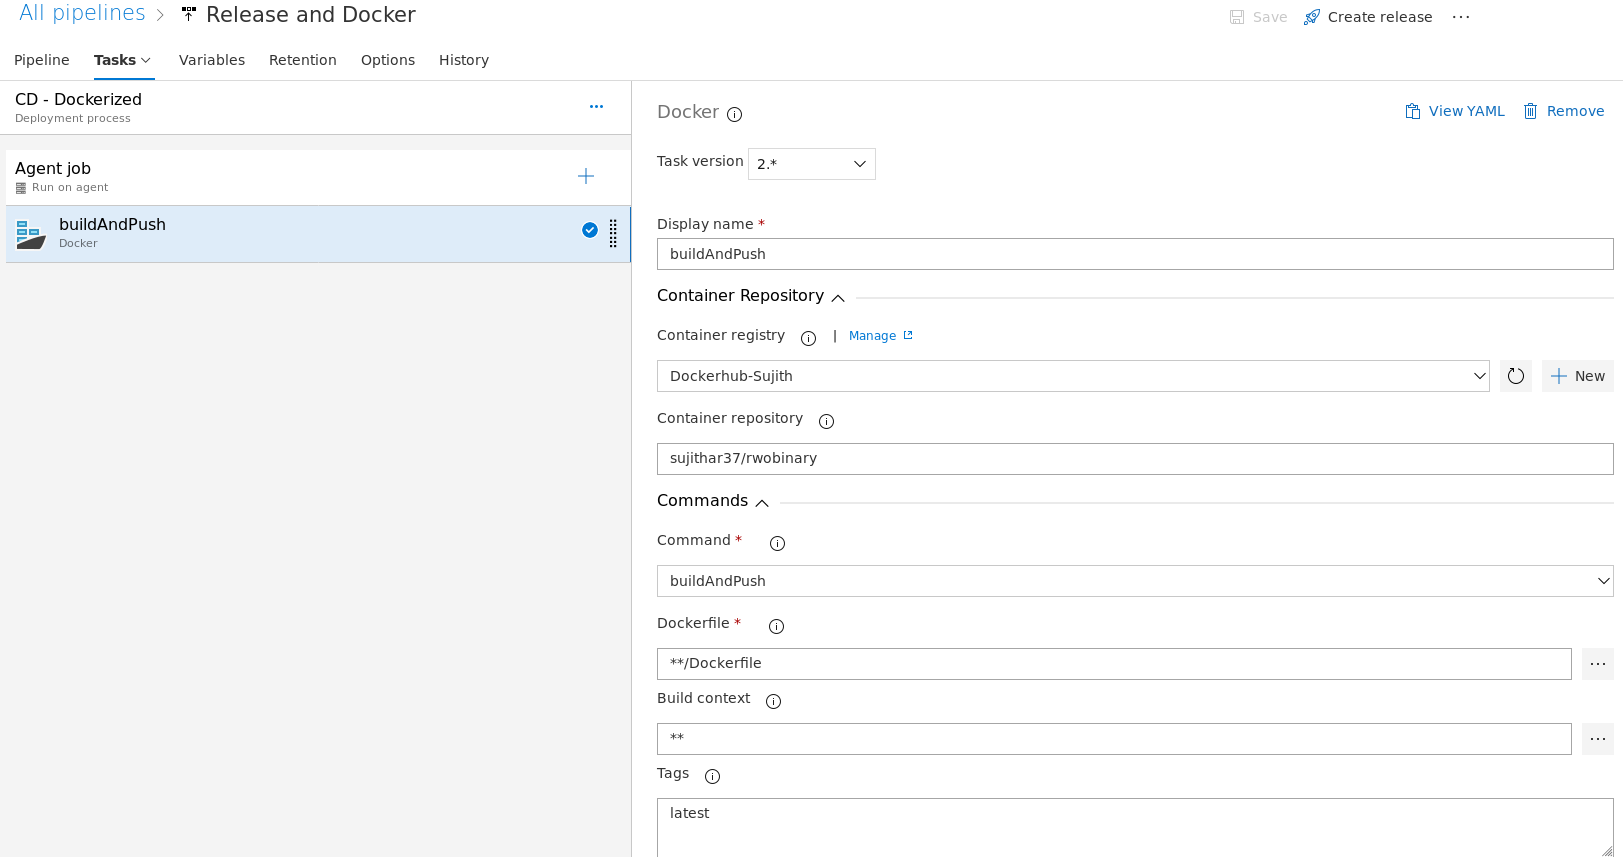Image resolution: width=1623 pixels, height=857 pixels.
Task: Open CD - Dockerized more options ellipsis
Action: pos(596,106)
